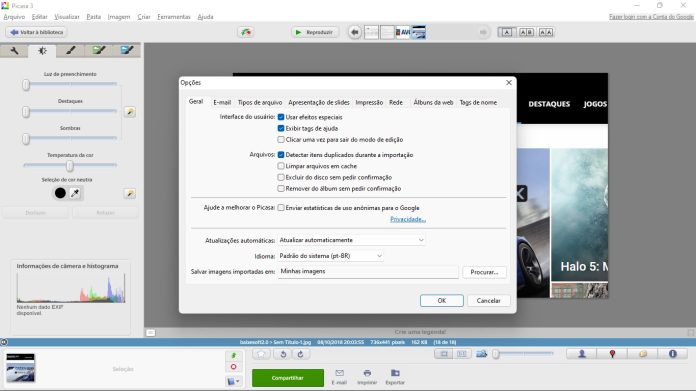Screen dimensions: 696x391
Task: Open the Ferramentas menu
Action: (174, 17)
